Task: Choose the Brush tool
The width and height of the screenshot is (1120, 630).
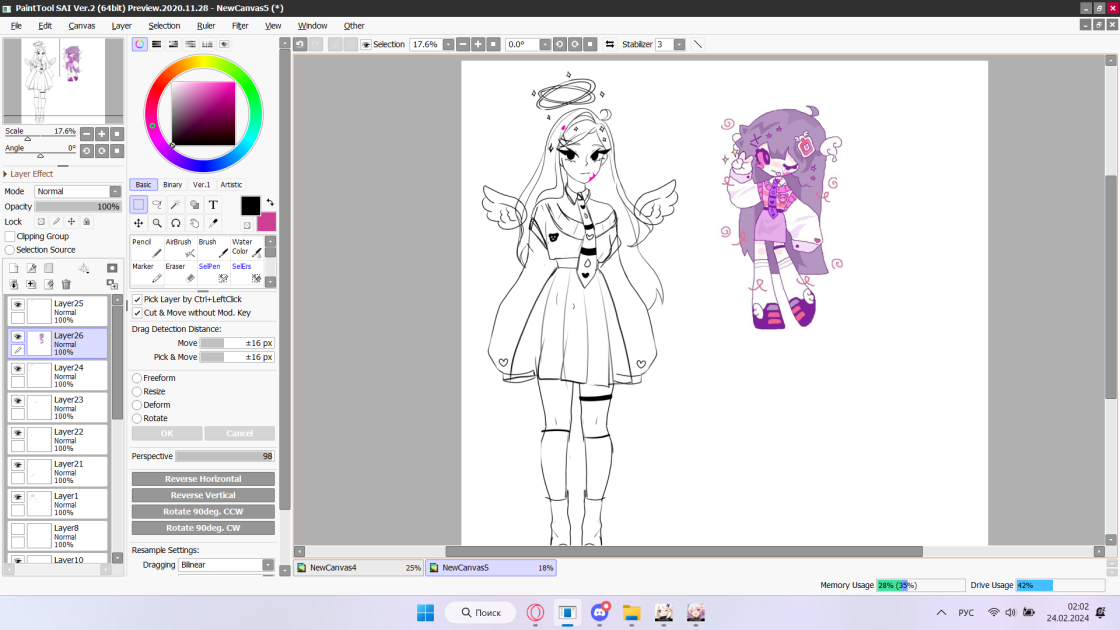Action: 213,247
